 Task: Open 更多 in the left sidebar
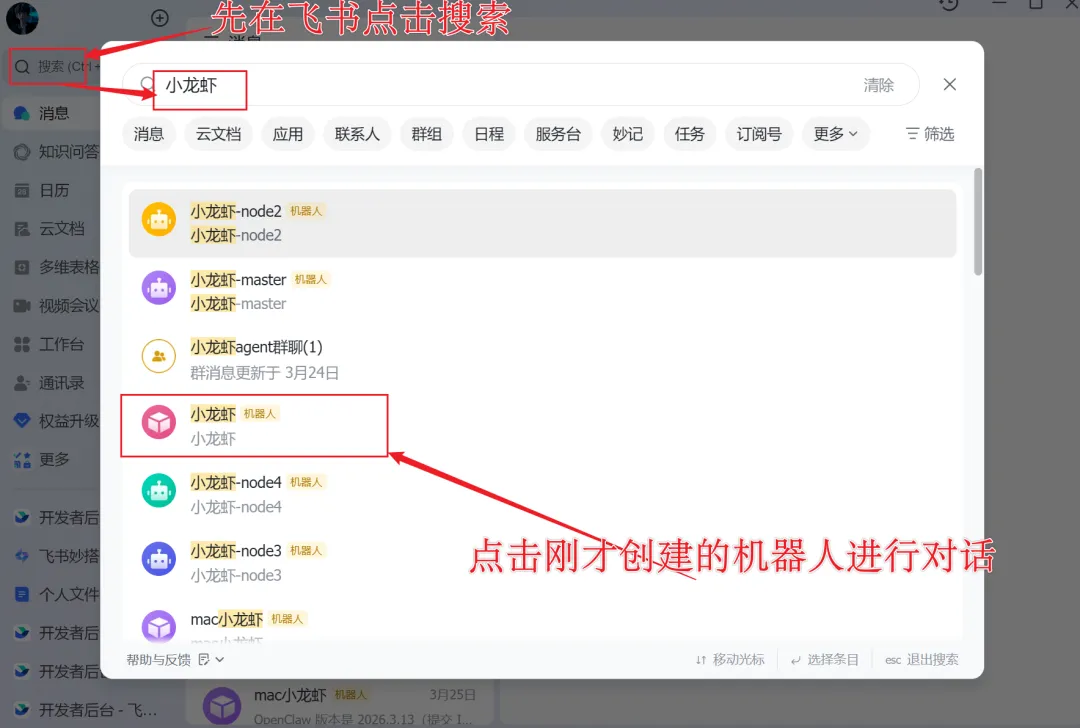(x=41, y=459)
